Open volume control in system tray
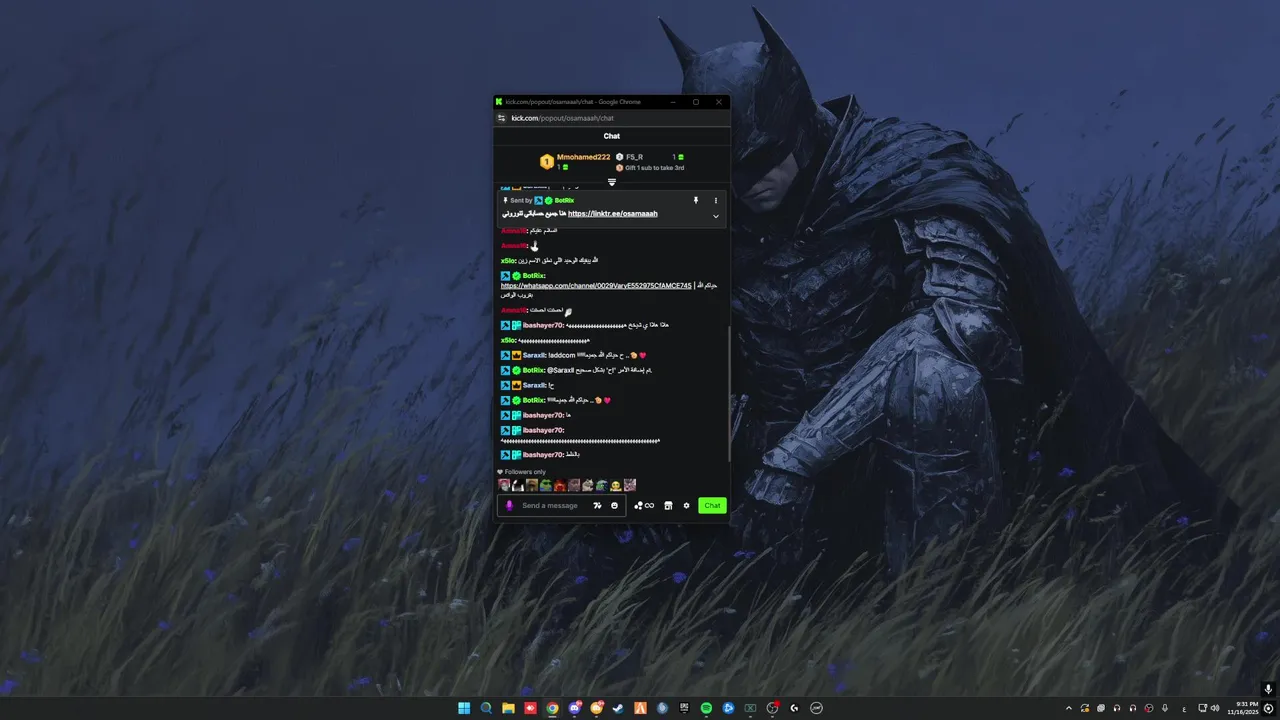 coord(1215,708)
